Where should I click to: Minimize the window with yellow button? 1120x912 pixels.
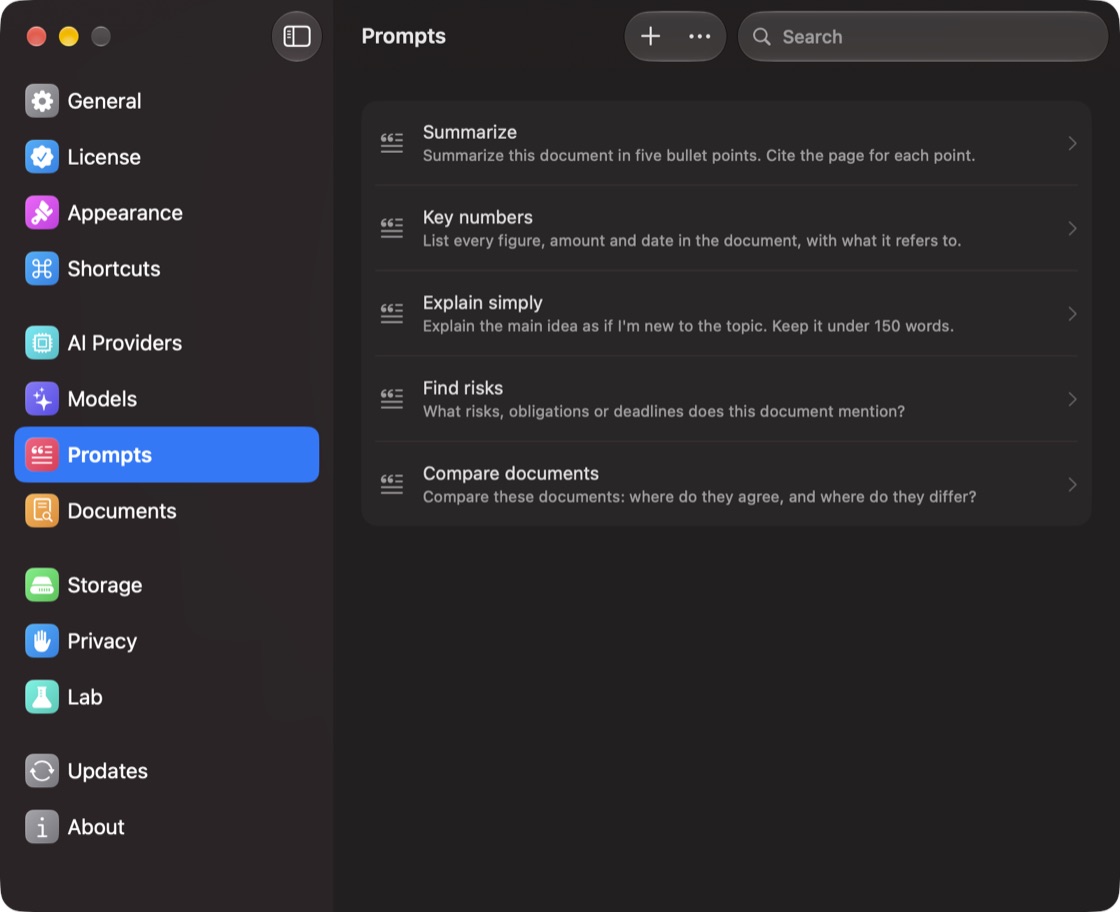[69, 36]
